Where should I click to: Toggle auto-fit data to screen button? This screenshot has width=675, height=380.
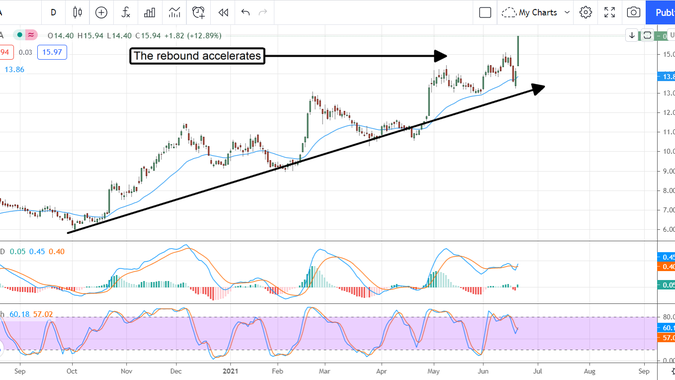point(647,35)
